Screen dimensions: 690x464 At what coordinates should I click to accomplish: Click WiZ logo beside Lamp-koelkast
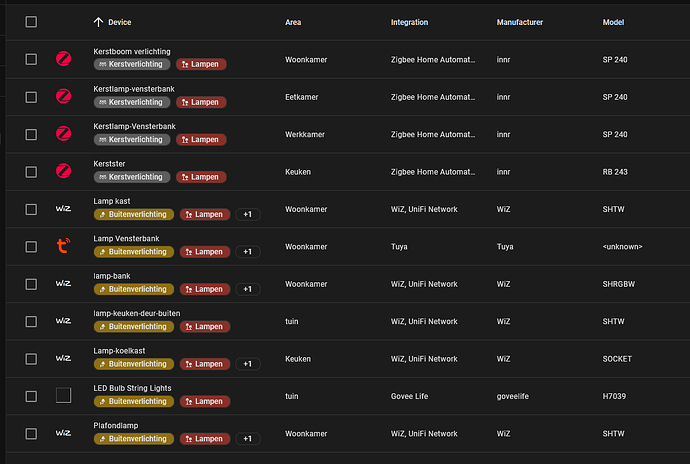coord(63,358)
